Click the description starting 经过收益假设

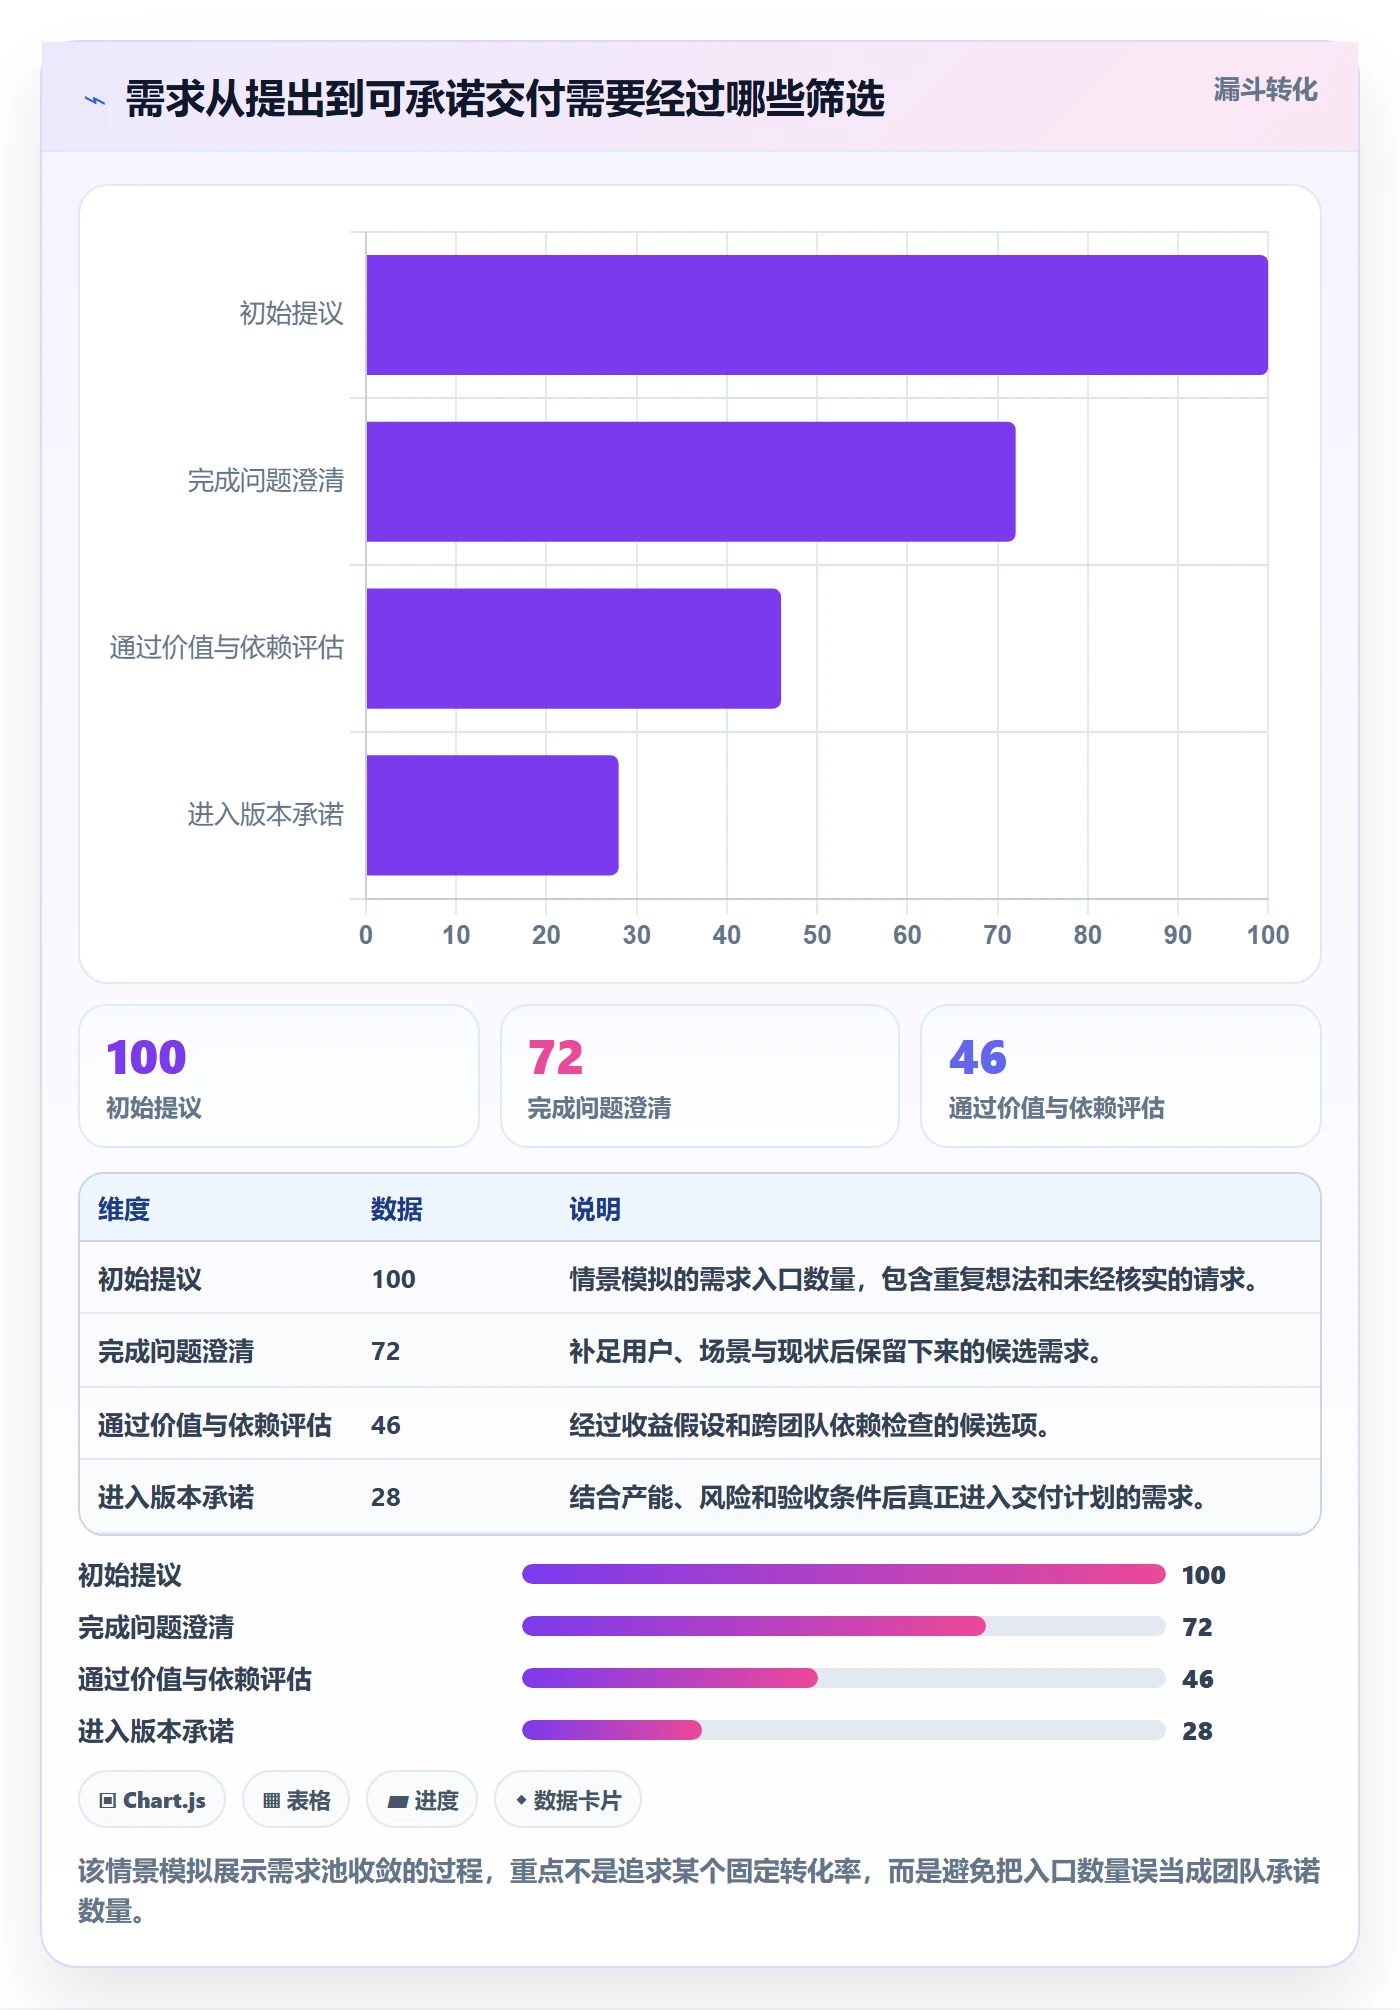point(811,1425)
